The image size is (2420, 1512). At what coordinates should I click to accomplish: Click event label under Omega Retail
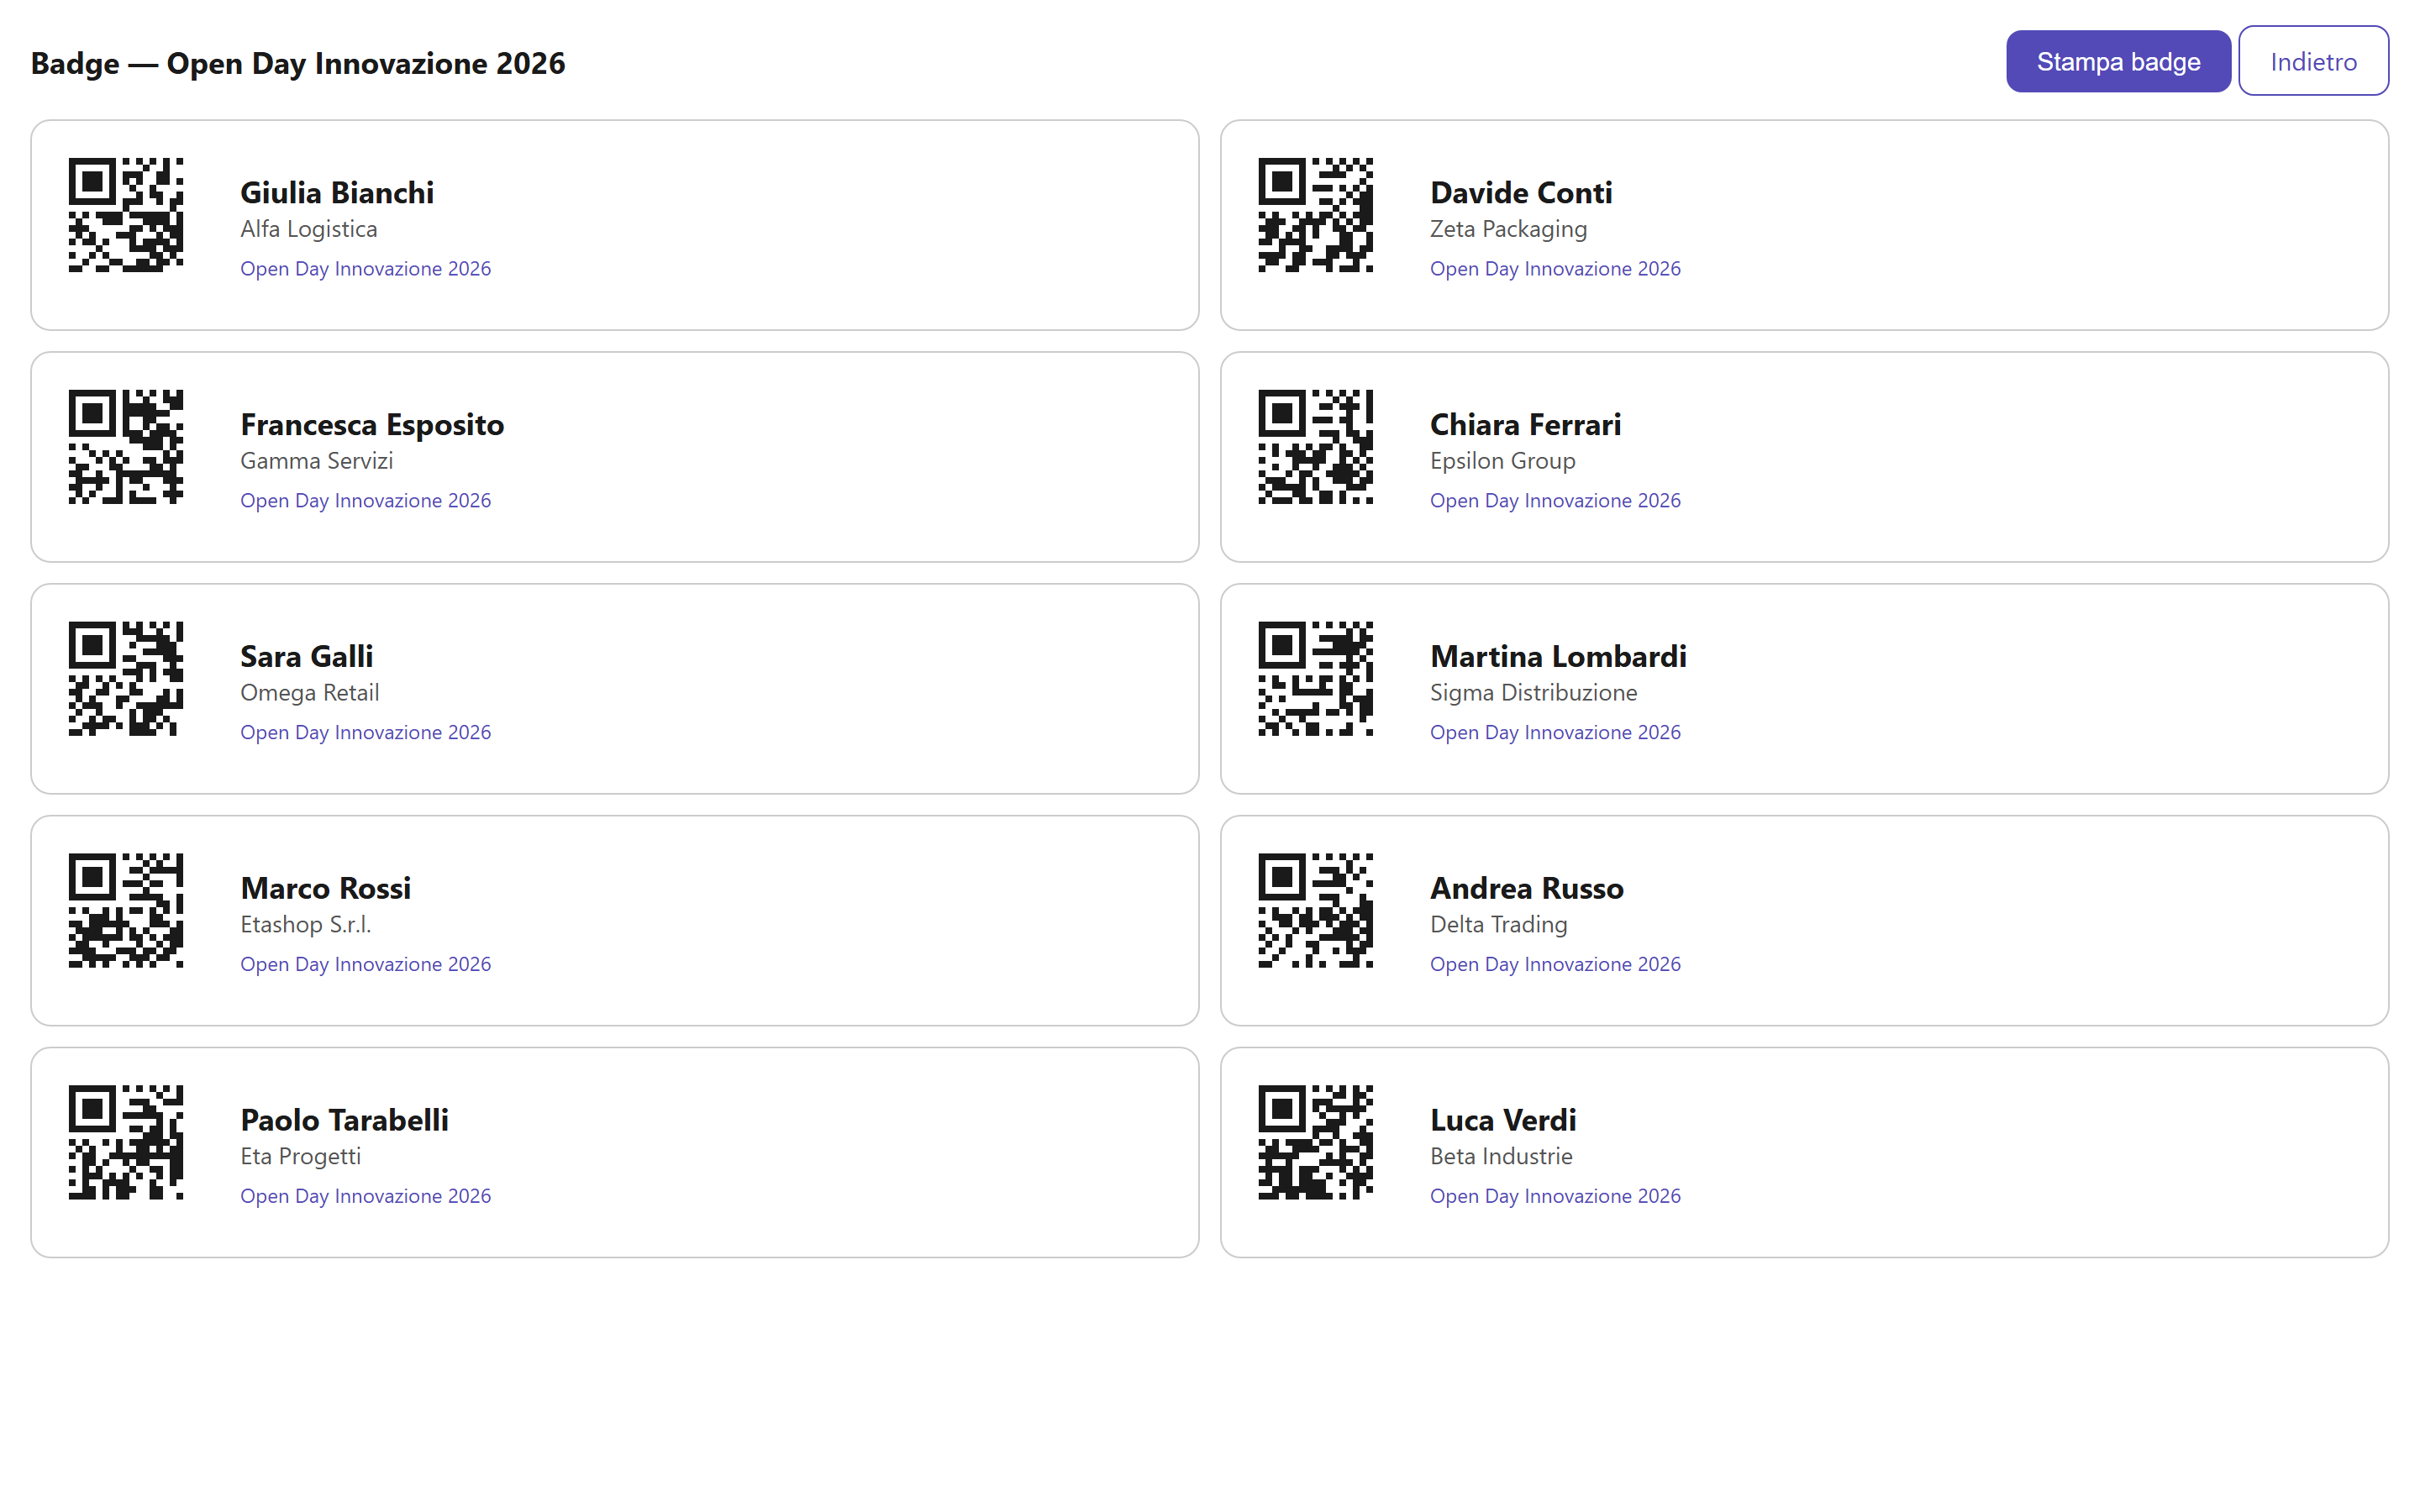coord(365,733)
